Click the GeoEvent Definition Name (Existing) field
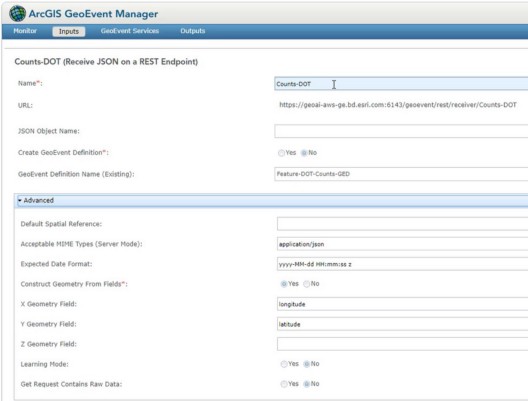 point(401,174)
